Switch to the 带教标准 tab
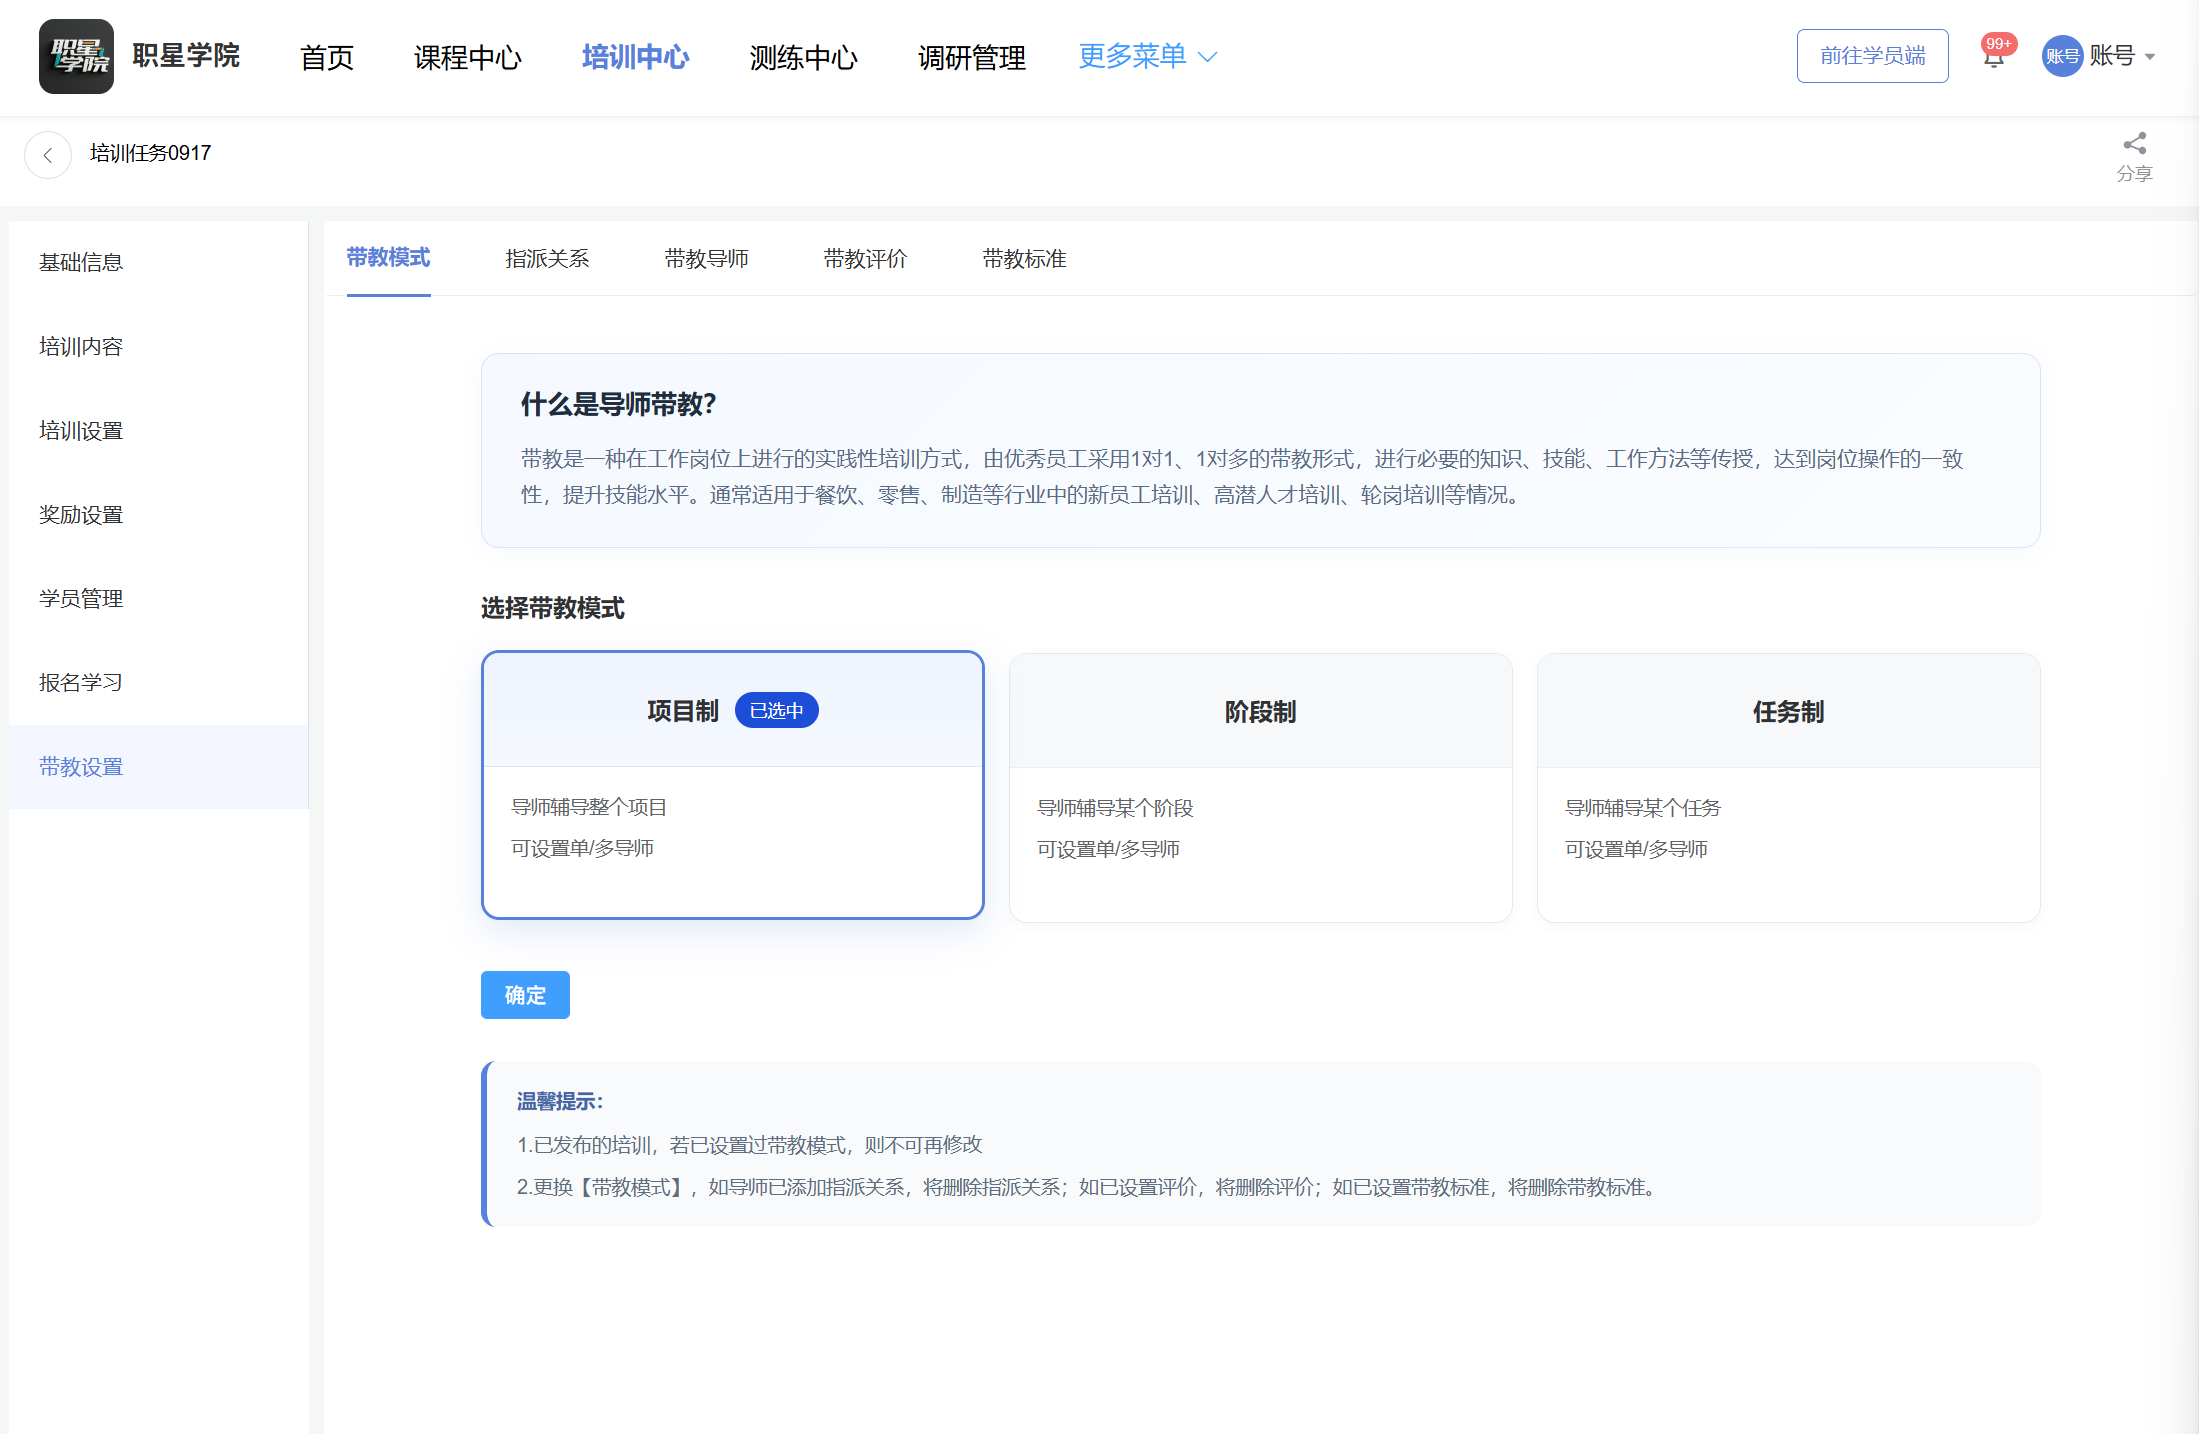The width and height of the screenshot is (2199, 1434). (x=1025, y=259)
